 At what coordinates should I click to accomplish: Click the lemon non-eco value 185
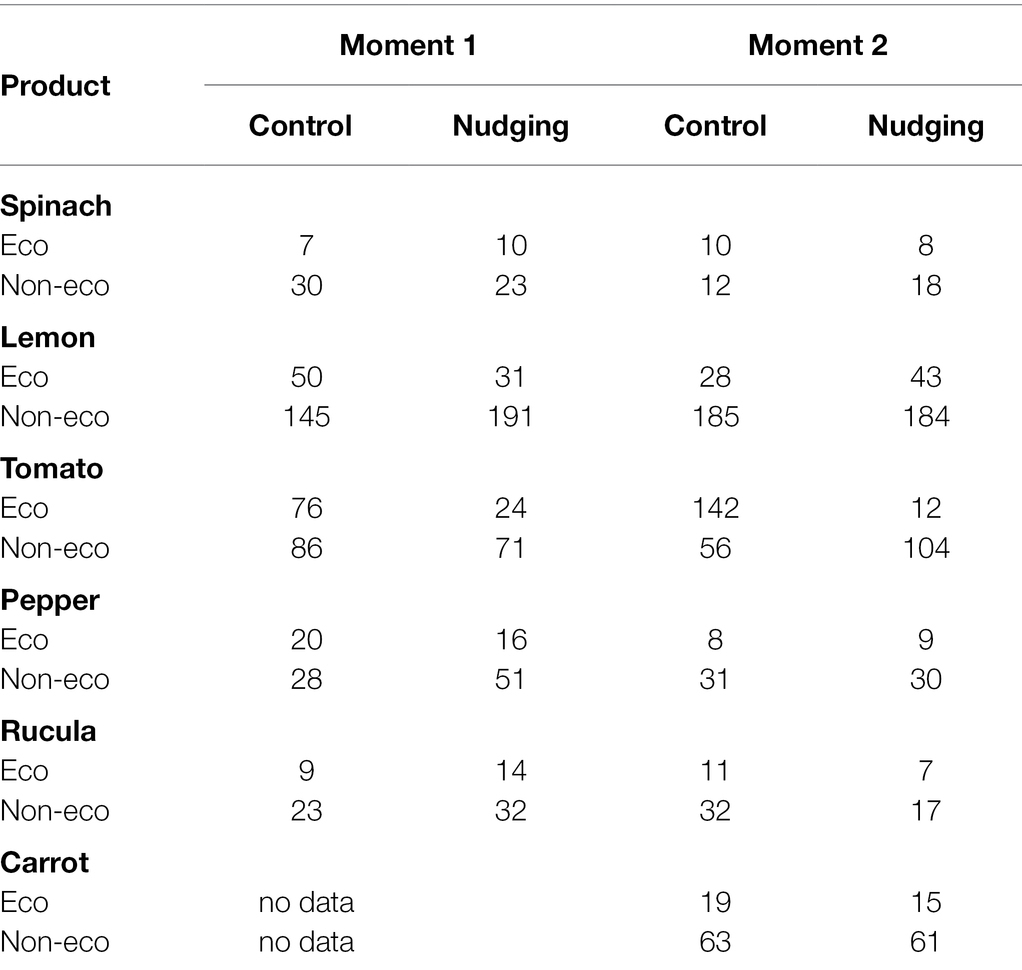click(715, 417)
